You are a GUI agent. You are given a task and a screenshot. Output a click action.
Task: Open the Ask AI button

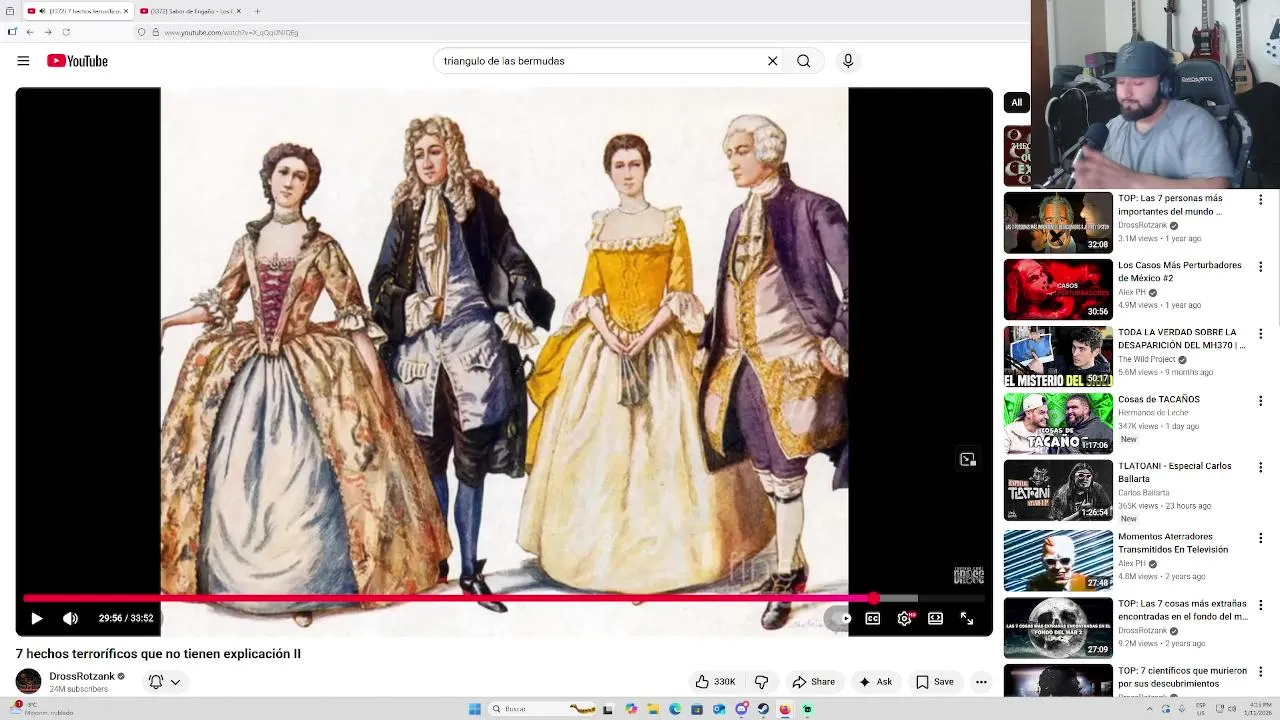pyautogui.click(x=875, y=681)
